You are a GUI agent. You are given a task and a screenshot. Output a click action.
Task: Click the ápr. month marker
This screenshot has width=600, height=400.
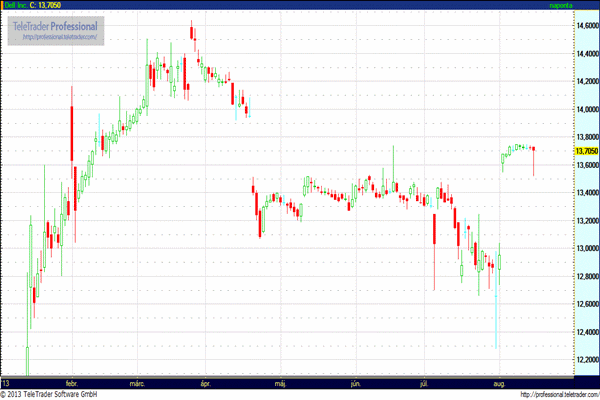(206, 383)
